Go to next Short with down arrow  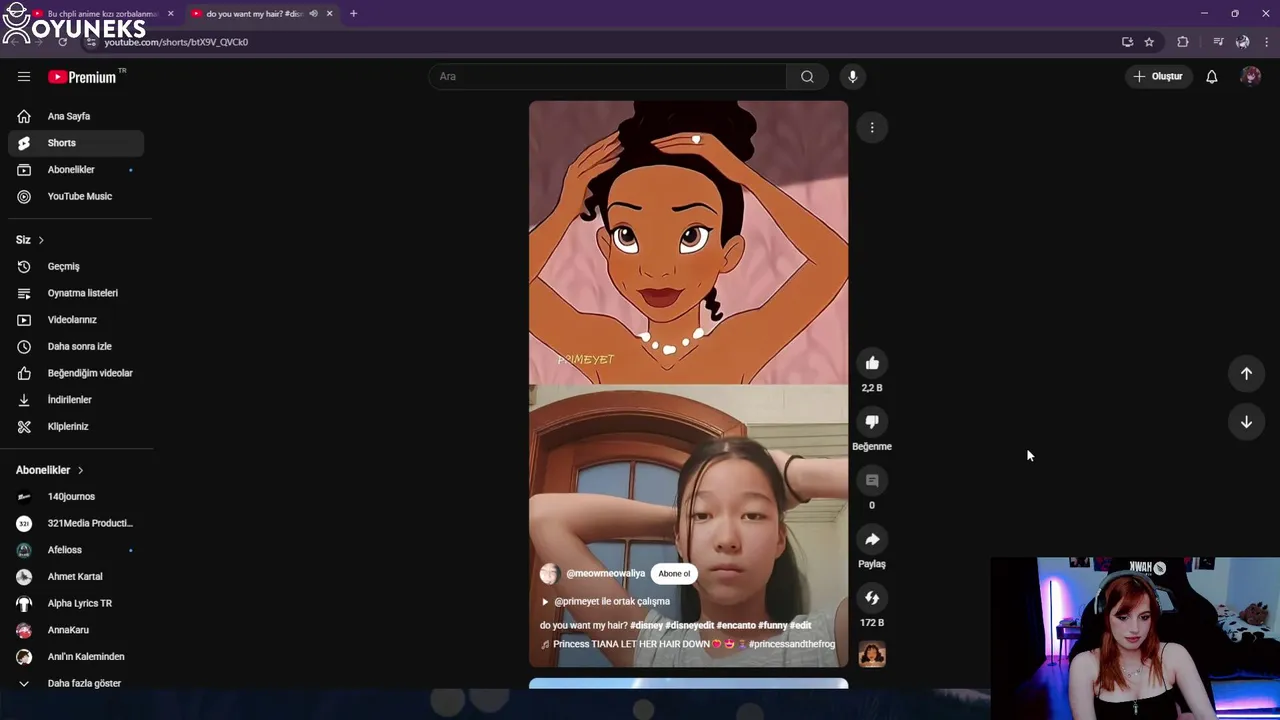coord(1246,422)
